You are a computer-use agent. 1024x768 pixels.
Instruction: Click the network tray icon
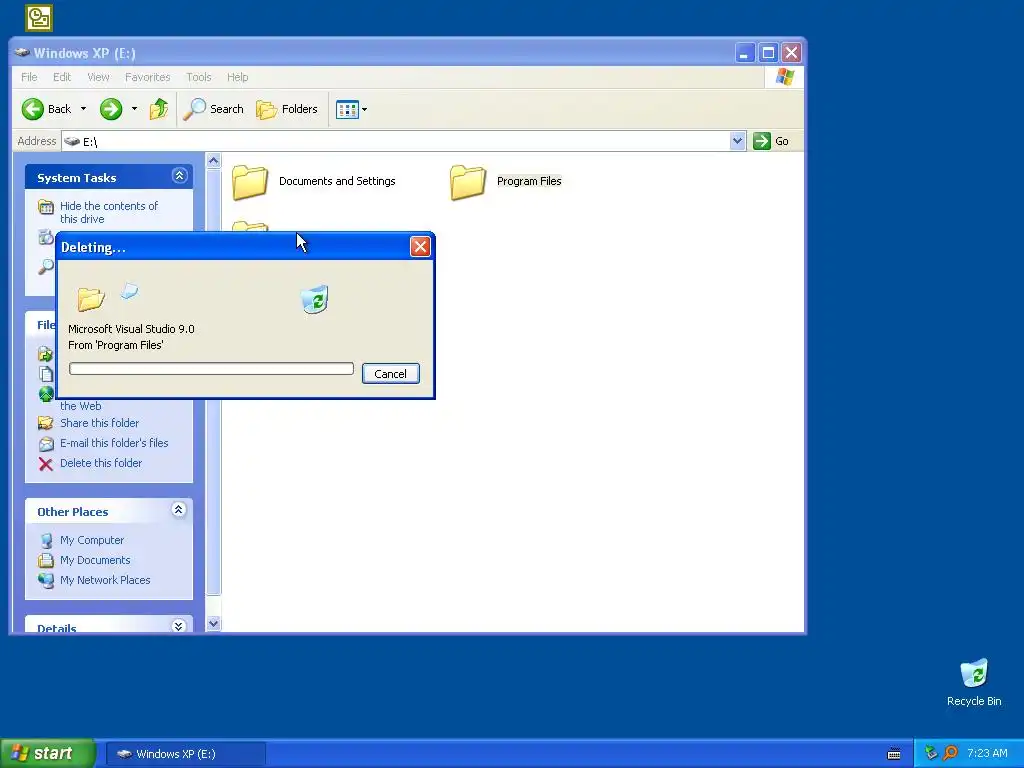(931, 753)
